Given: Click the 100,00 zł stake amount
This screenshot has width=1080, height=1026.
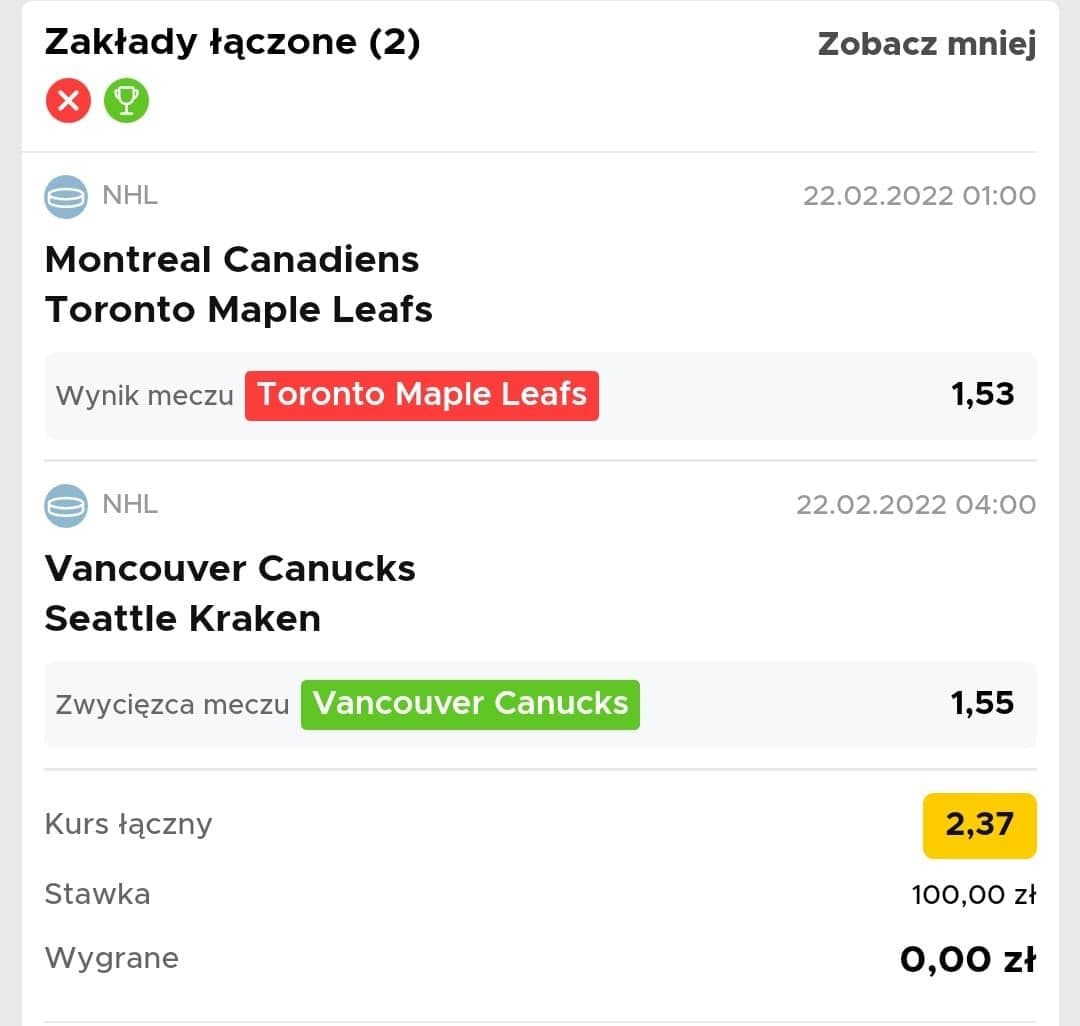Looking at the screenshot, I should tap(974, 895).
